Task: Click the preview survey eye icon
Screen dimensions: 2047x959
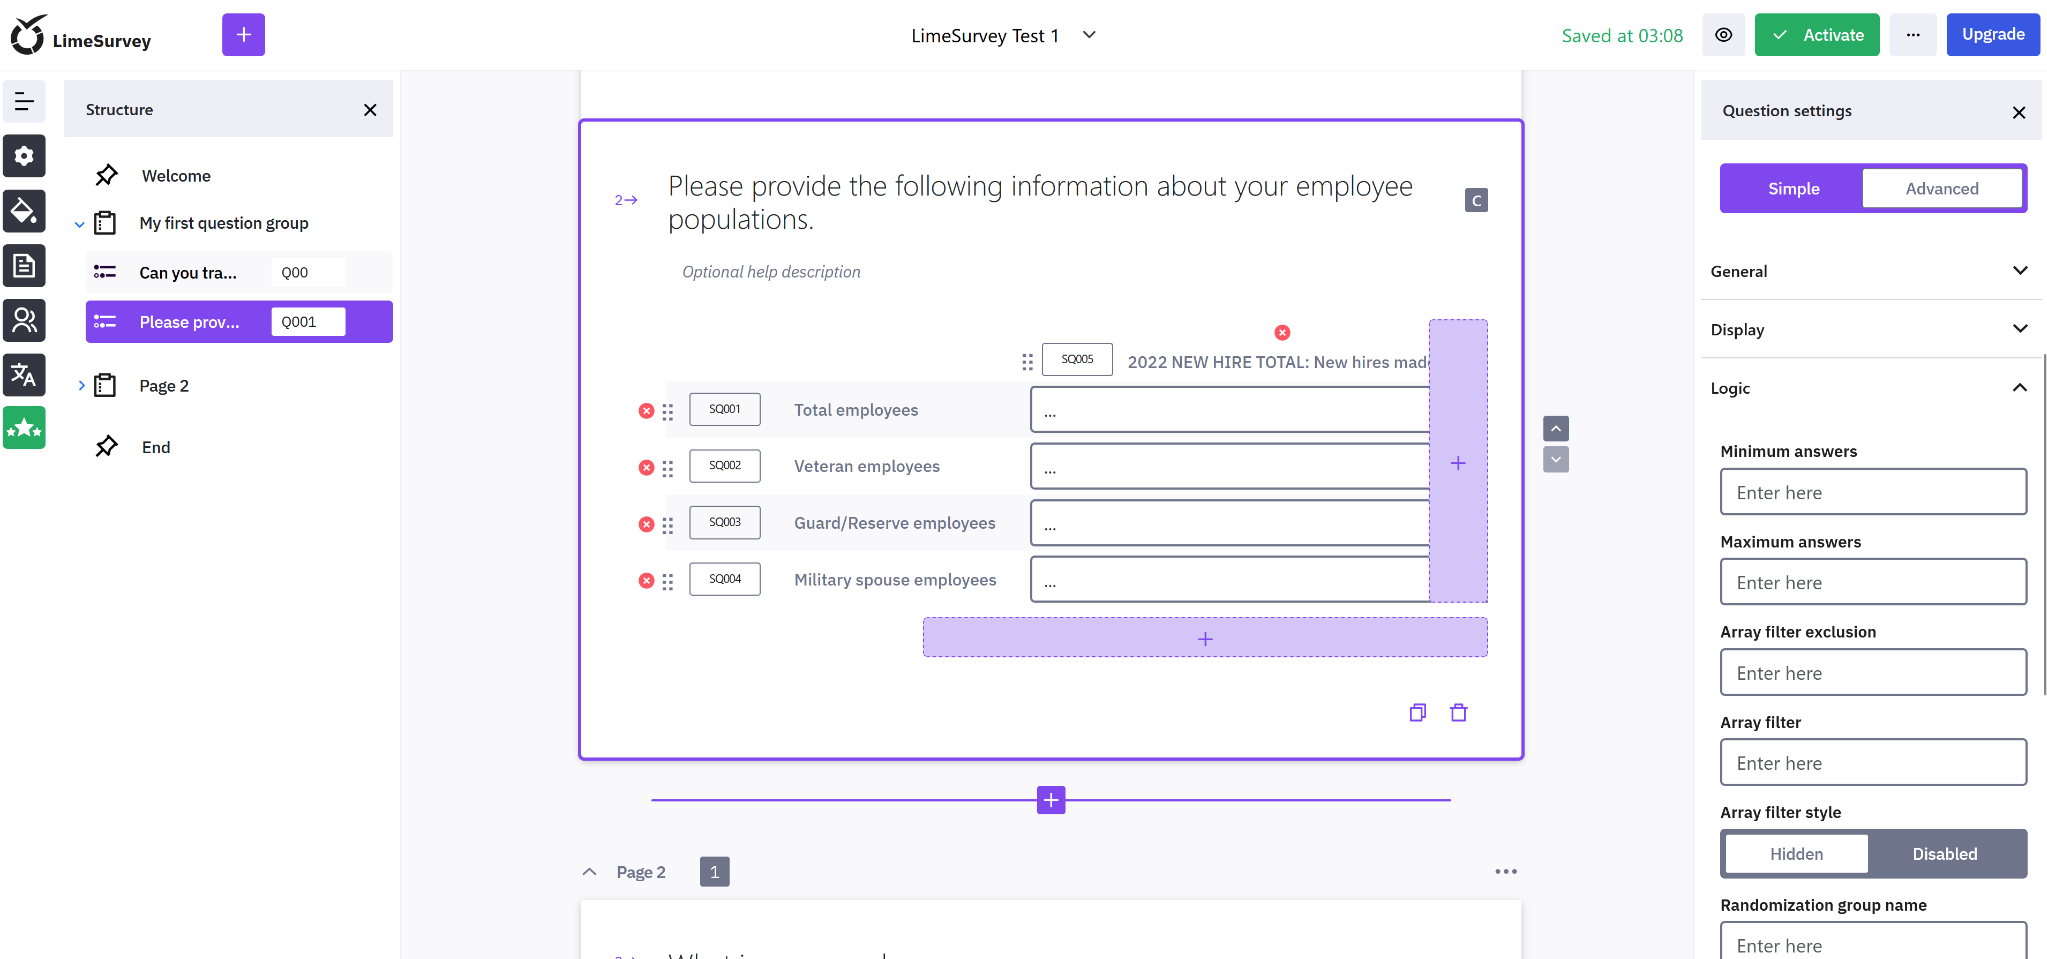Action: click(x=1723, y=35)
